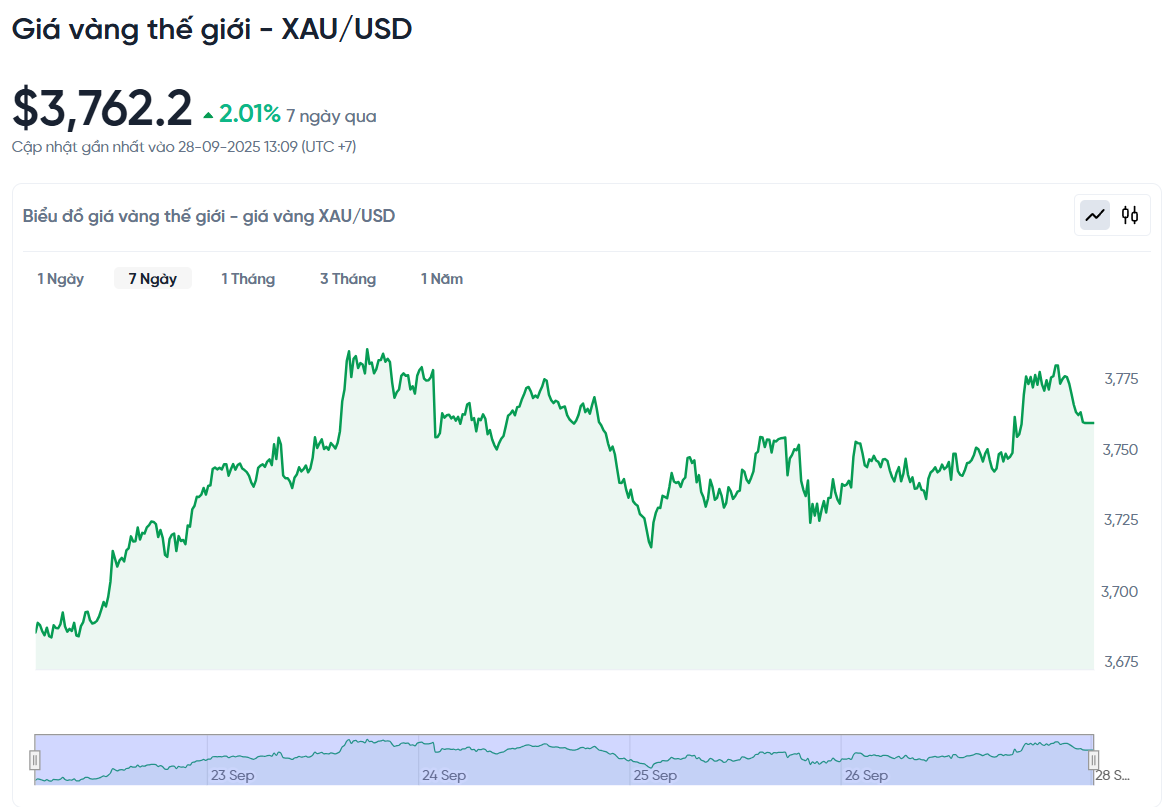Click the $3,762.2 current gold price
The height and width of the screenshot is (807, 1169).
[x=102, y=108]
